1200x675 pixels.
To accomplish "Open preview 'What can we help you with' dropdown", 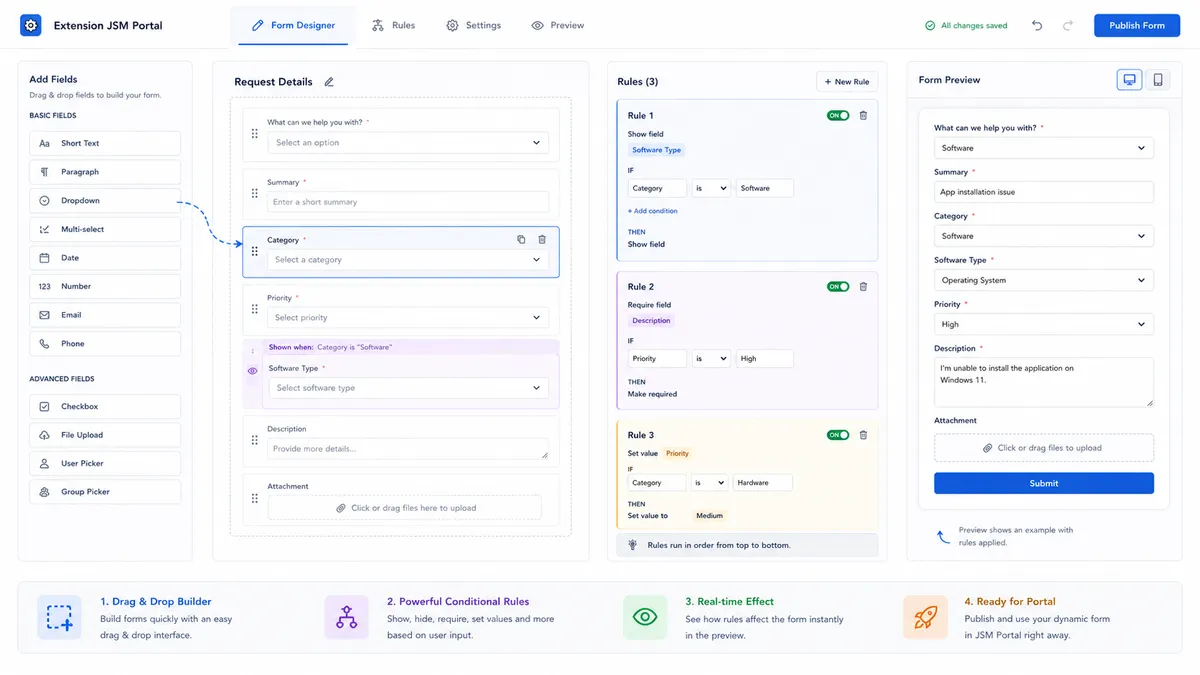I will tap(1044, 148).
